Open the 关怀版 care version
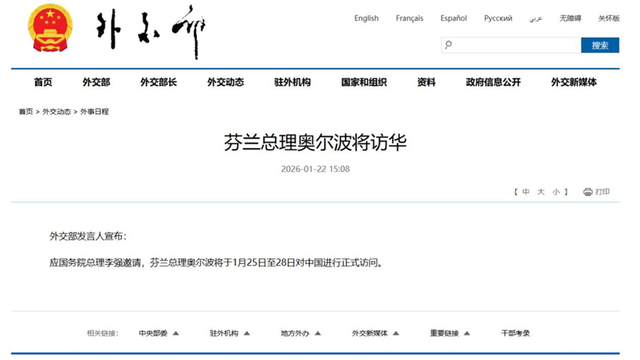This screenshot has height=360, width=640. click(x=609, y=18)
